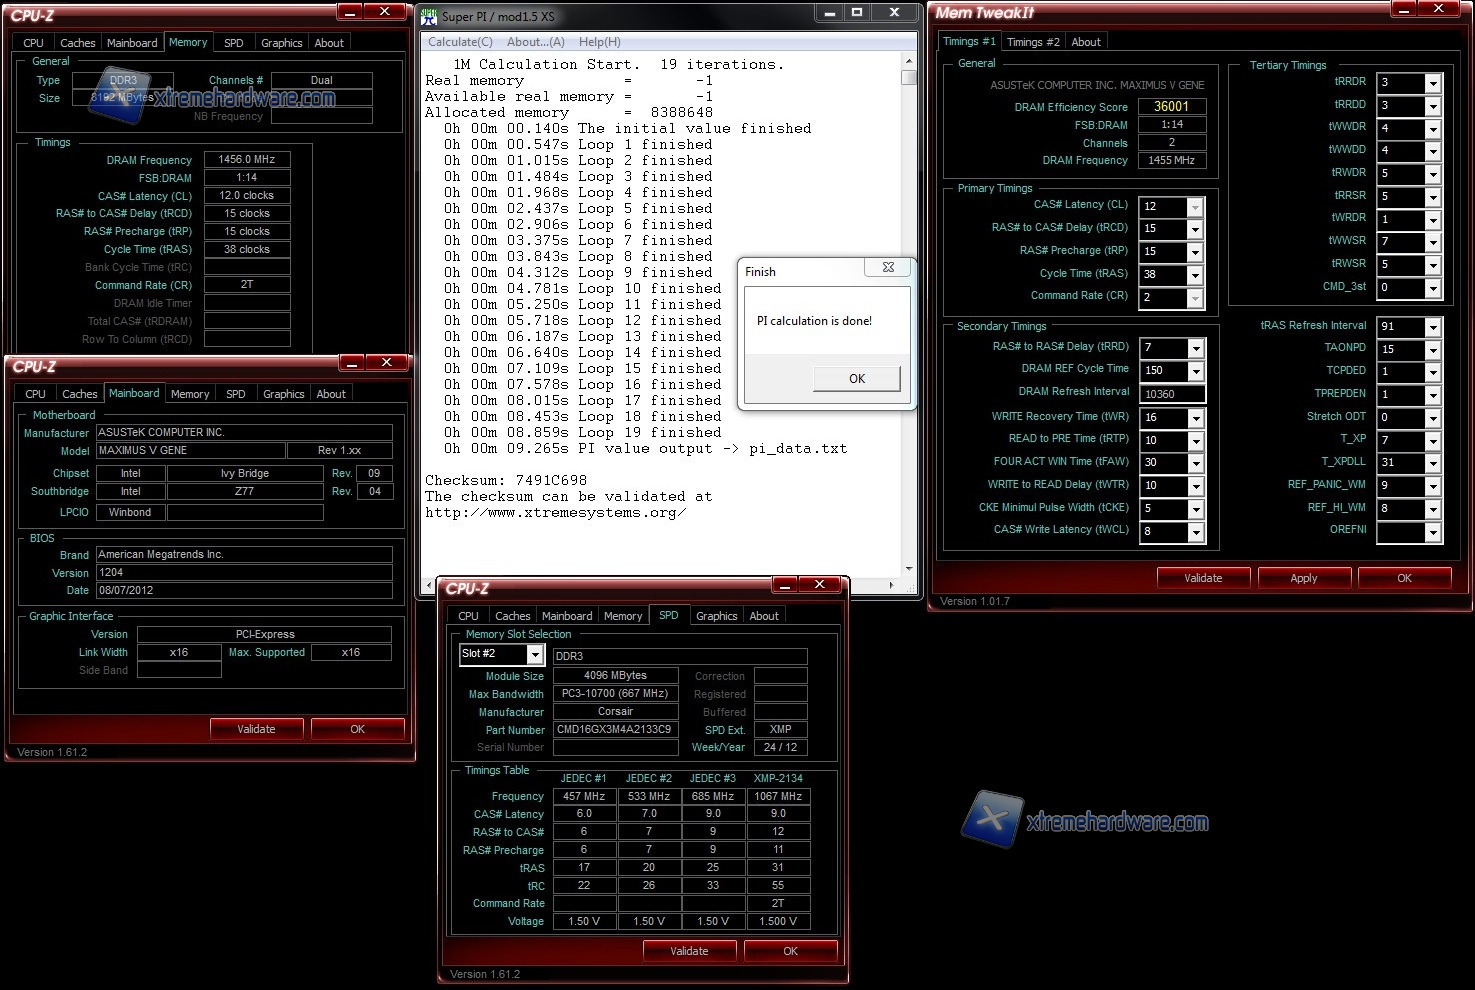This screenshot has width=1475, height=990.
Task: Open the Help(H) menu in Super PI
Action: 599,42
